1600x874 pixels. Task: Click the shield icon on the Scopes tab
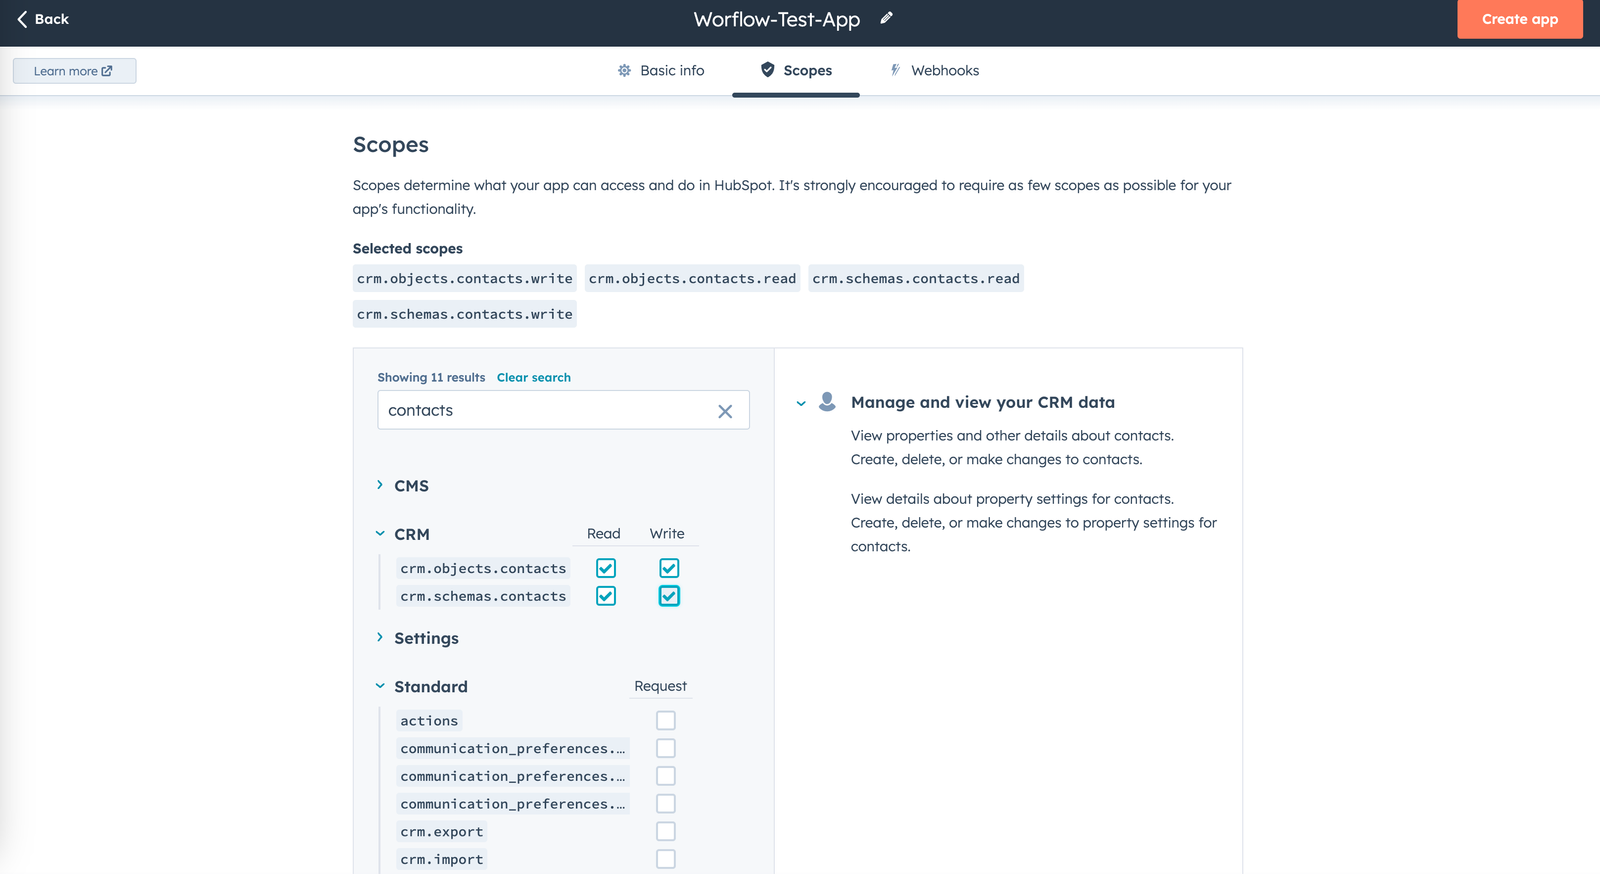768,70
